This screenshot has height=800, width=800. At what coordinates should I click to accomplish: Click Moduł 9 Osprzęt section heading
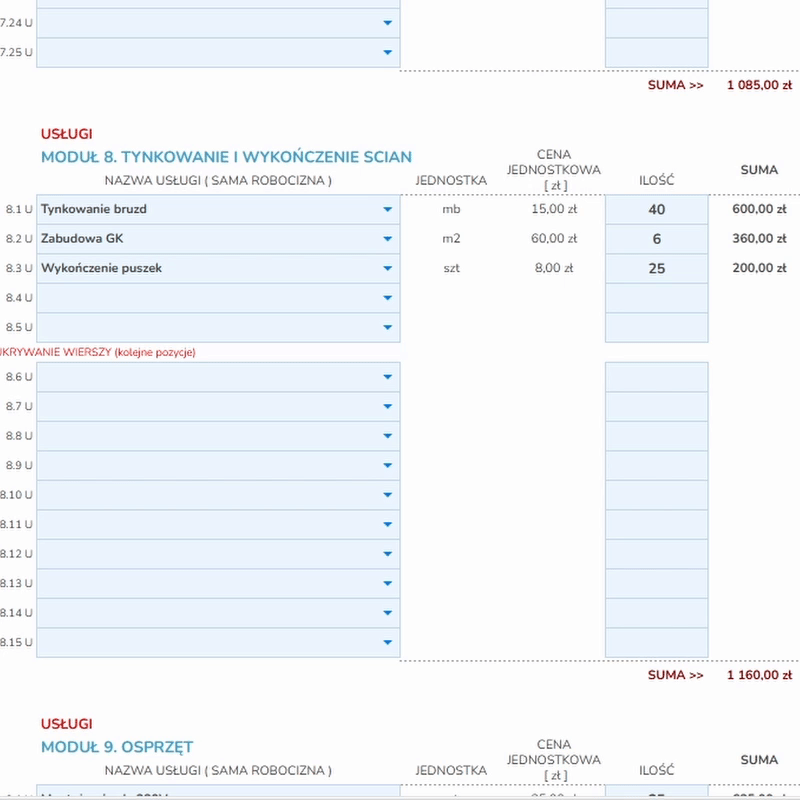117,747
